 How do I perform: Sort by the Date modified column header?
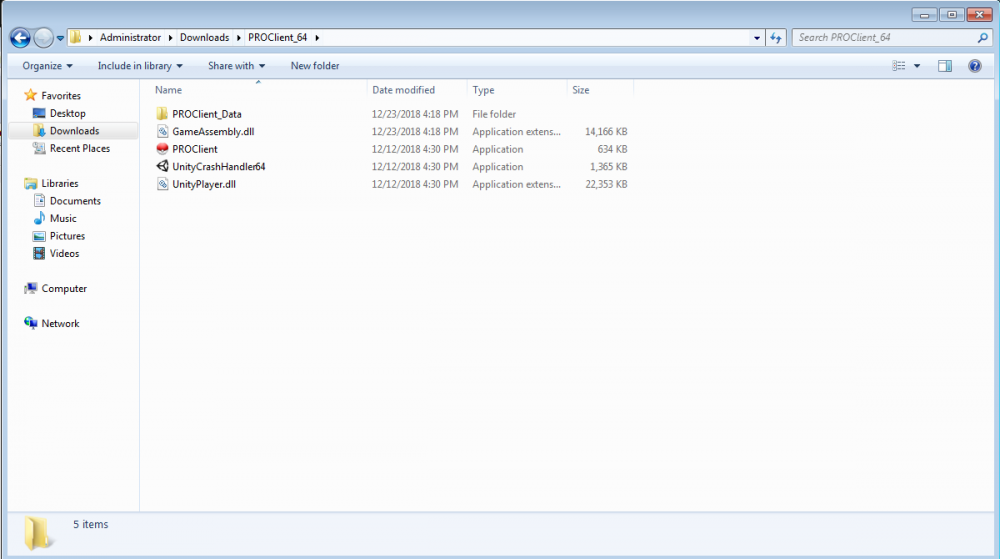pos(403,90)
